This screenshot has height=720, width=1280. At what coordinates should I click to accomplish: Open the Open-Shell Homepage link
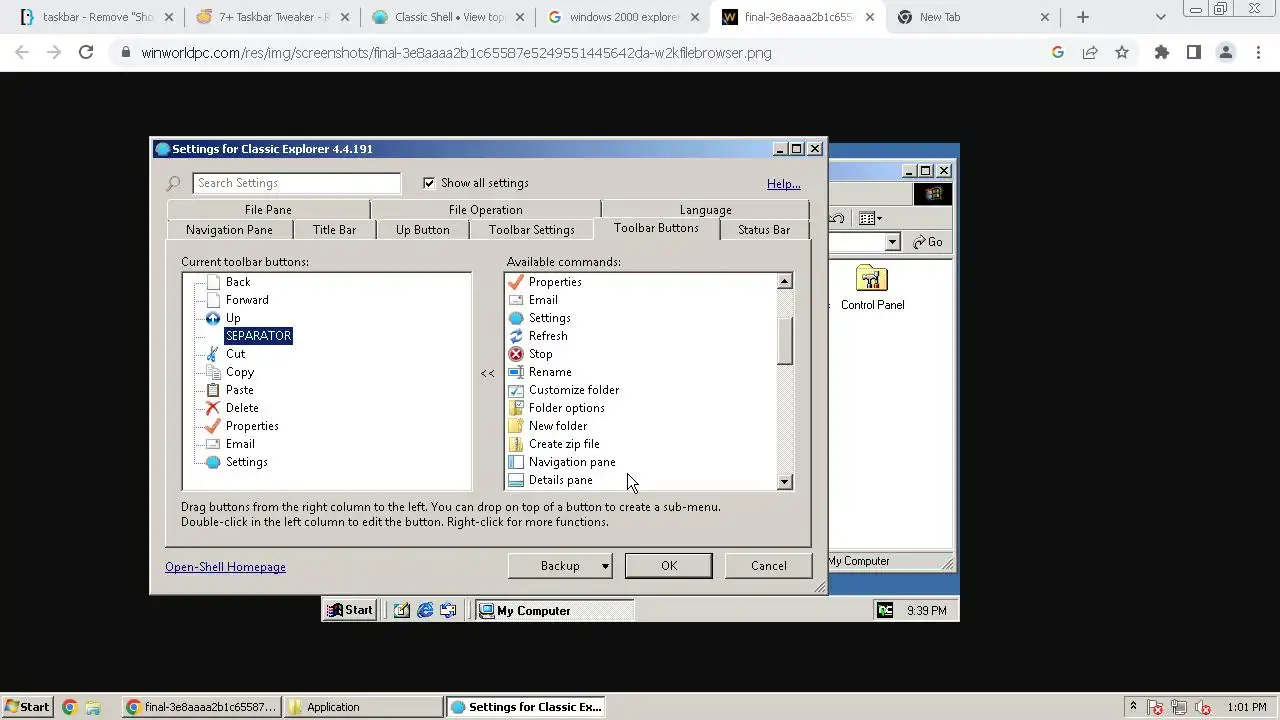(x=225, y=567)
